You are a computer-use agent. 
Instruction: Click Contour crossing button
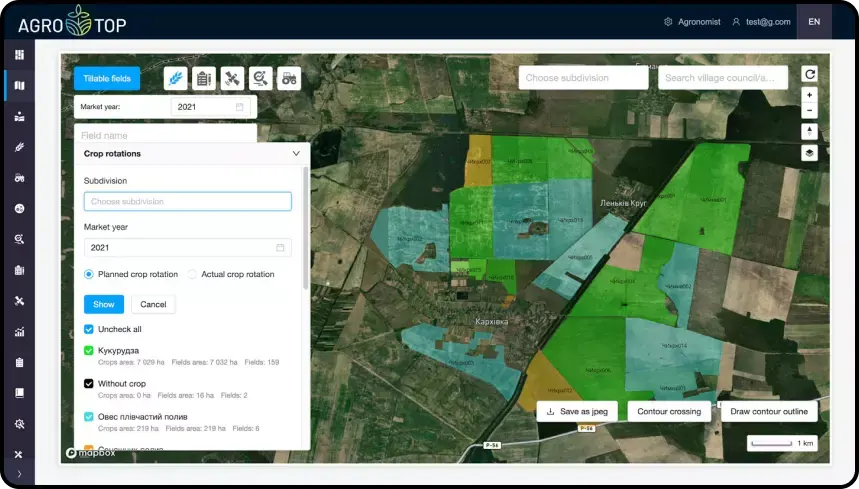(669, 411)
